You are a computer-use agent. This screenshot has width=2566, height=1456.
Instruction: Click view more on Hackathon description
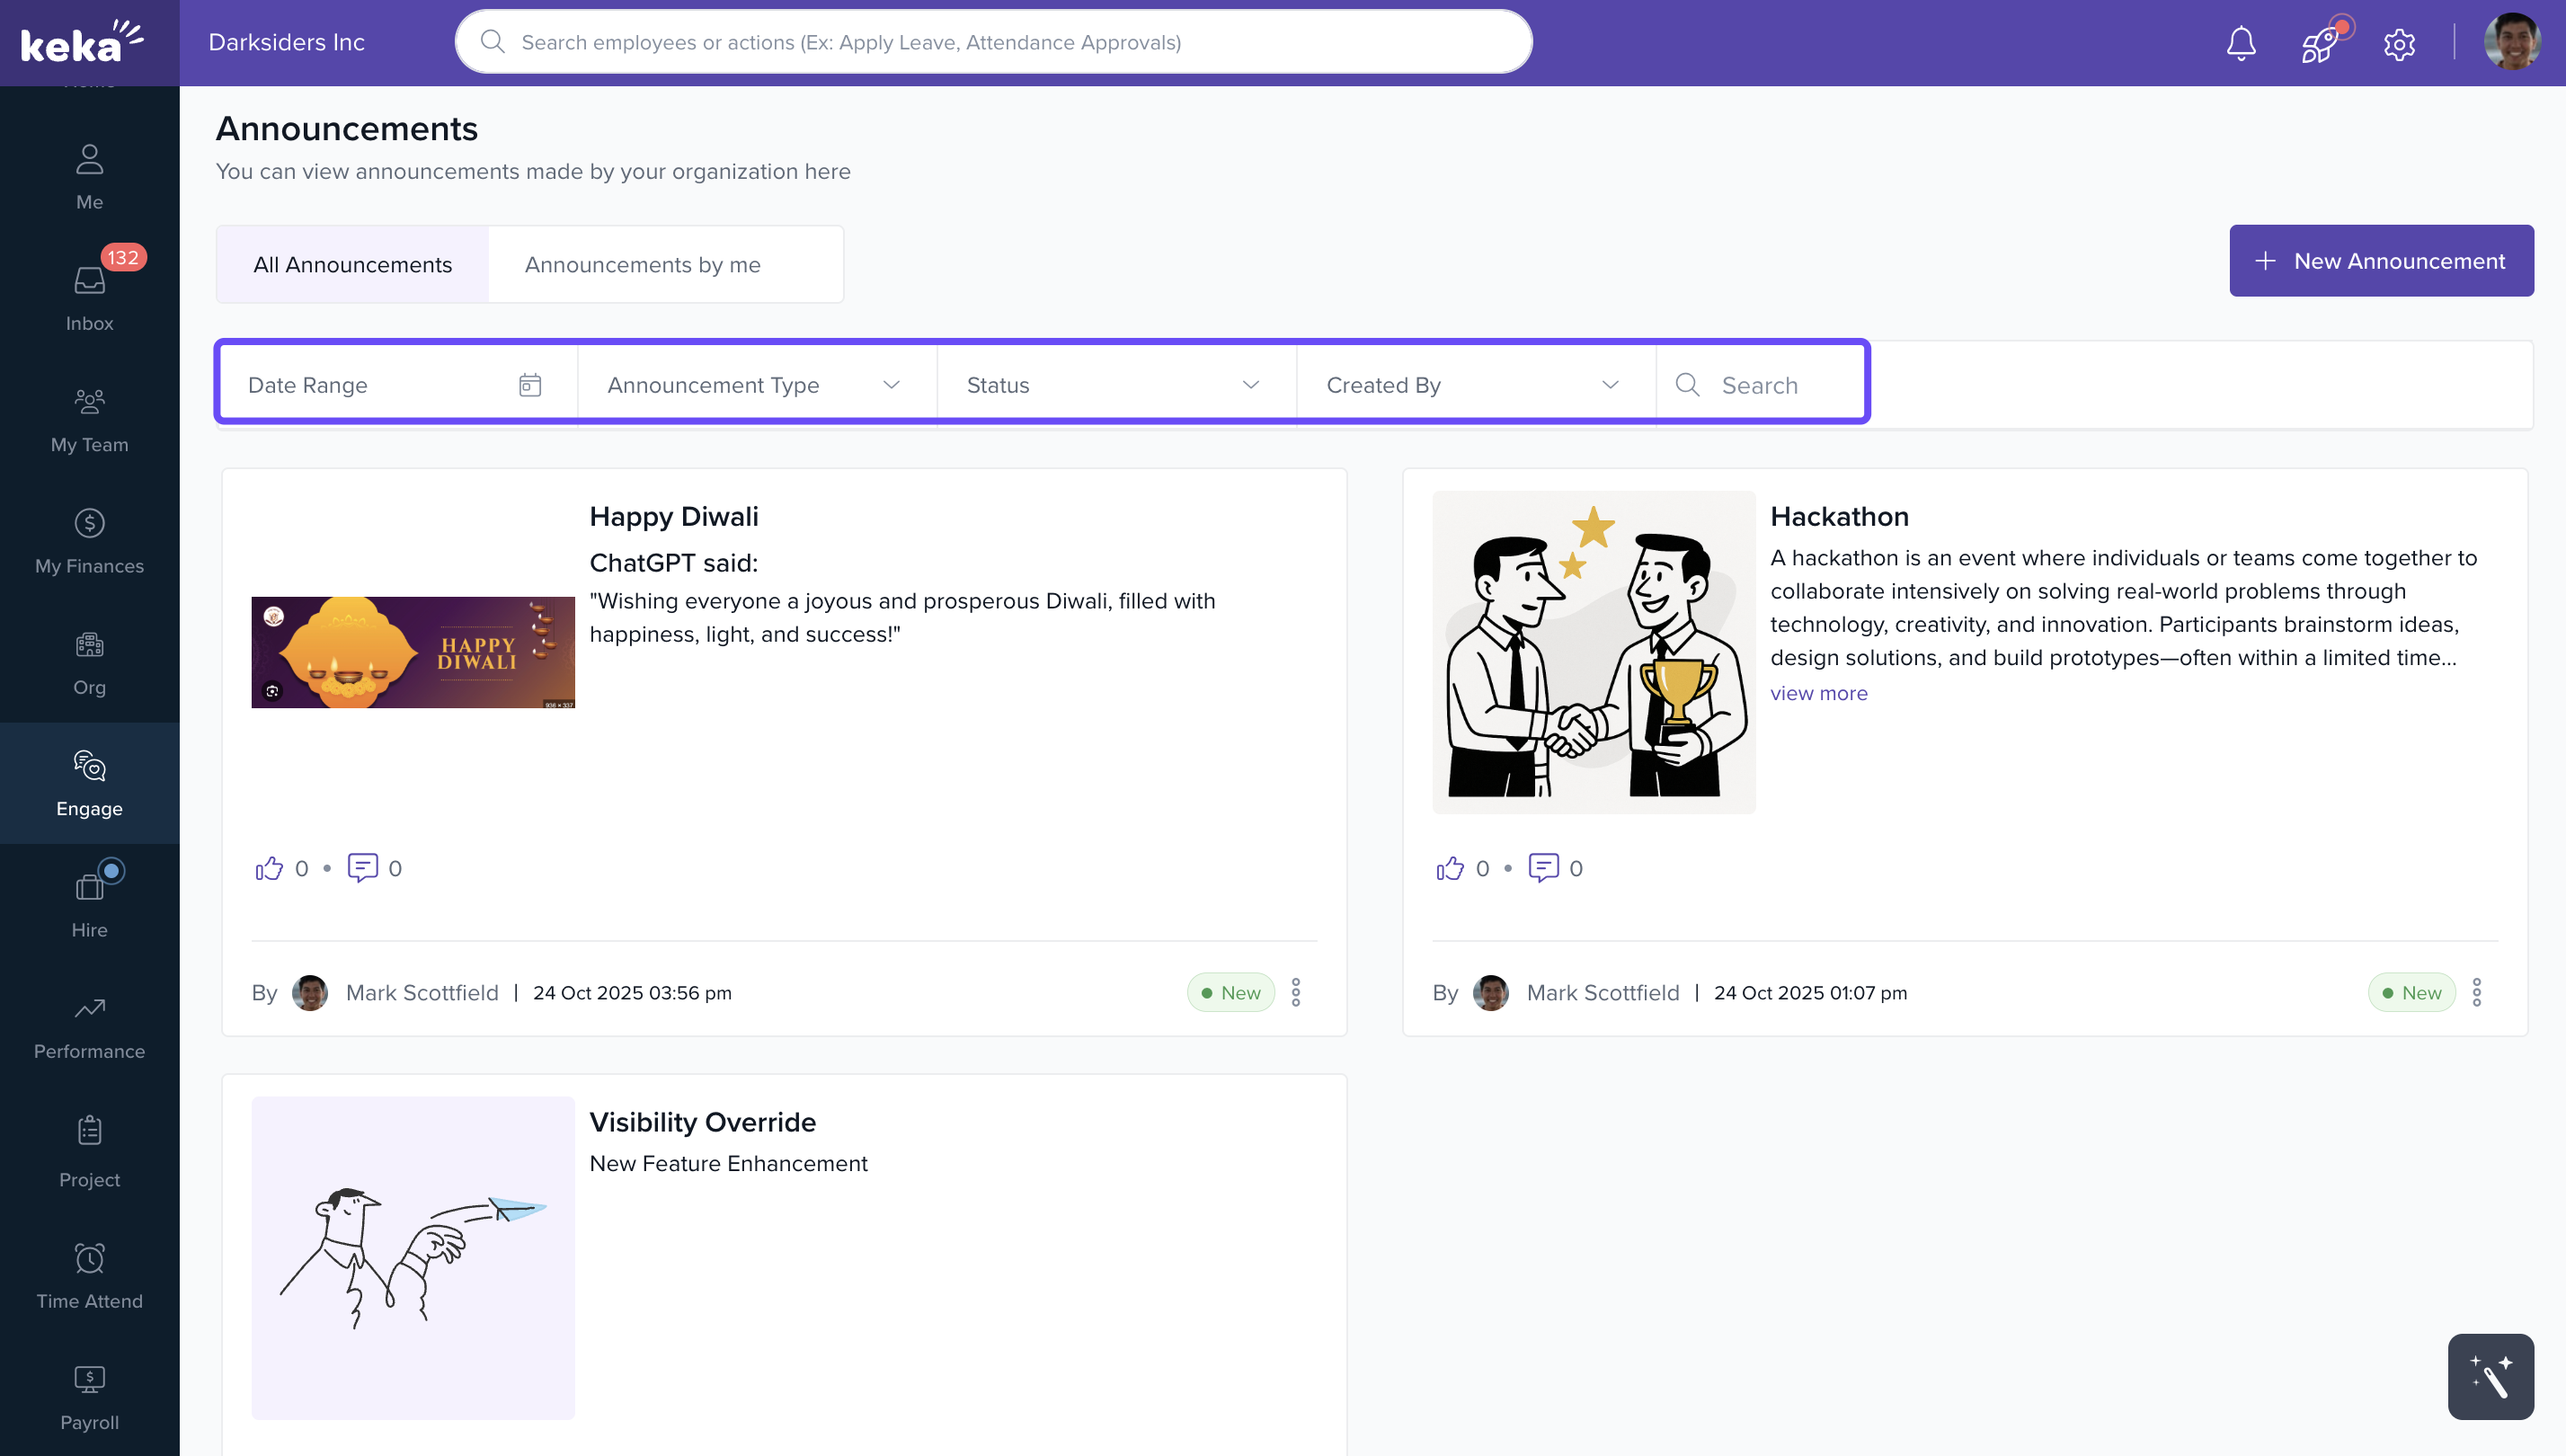pos(1818,693)
